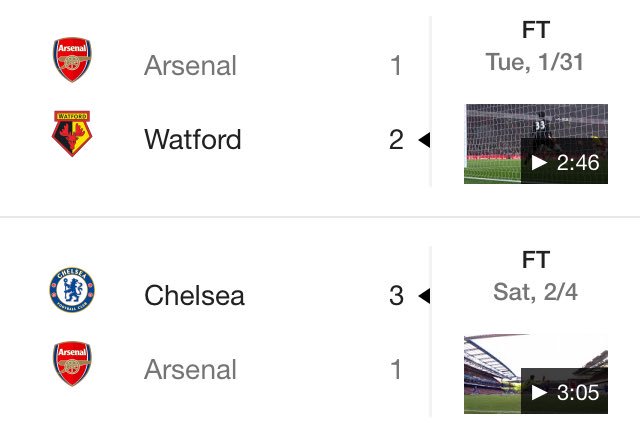Click the Tue, 1/31 match date
This screenshot has height=433, width=640.
(x=535, y=62)
